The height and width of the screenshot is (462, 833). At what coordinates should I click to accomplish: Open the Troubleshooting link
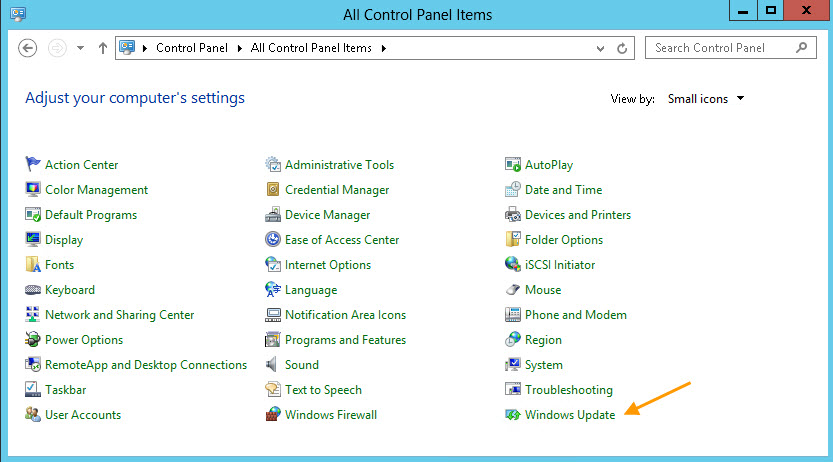[x=568, y=390]
